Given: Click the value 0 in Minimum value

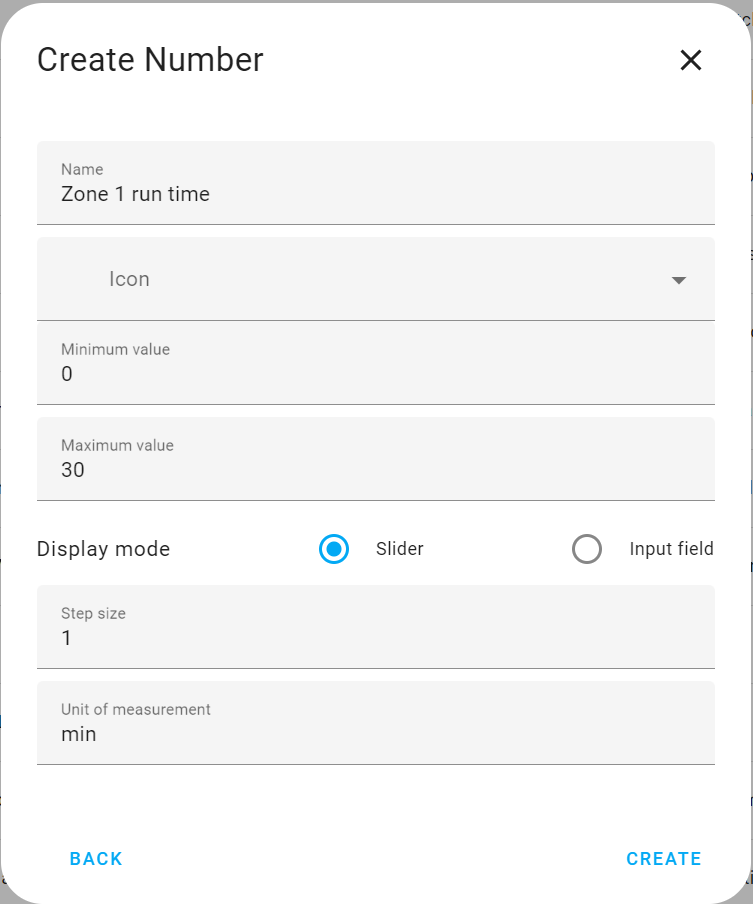Looking at the screenshot, I should pos(67,374).
